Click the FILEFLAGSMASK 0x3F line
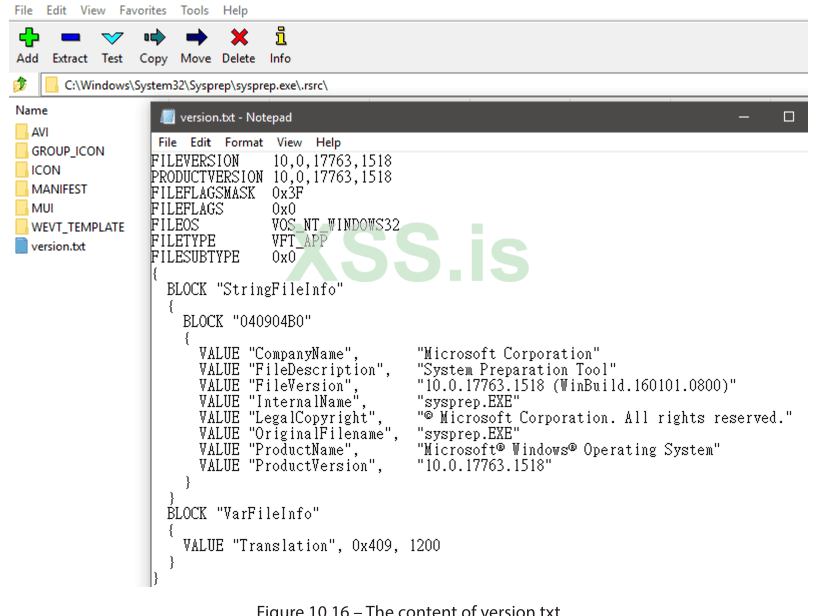This screenshot has width=814, height=616. point(227,193)
